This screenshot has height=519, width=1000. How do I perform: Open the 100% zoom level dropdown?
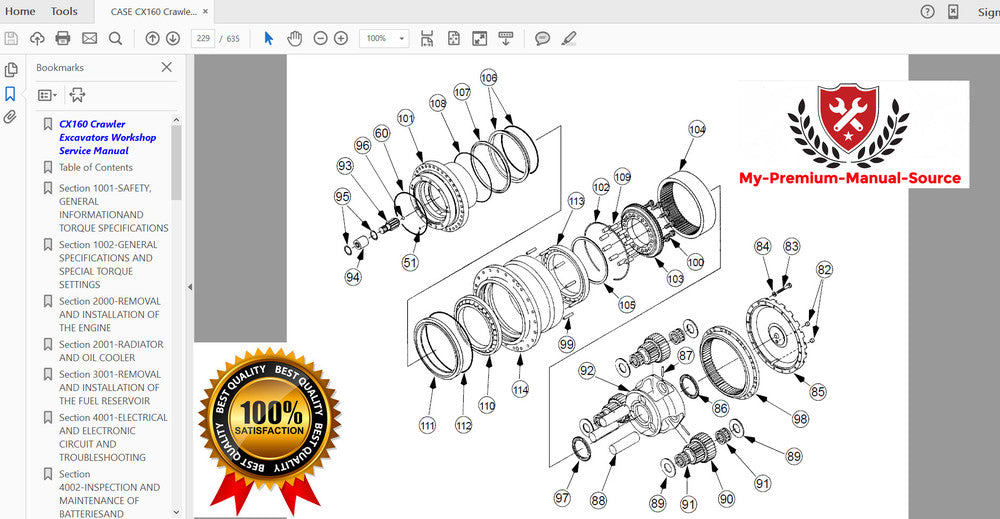point(384,38)
